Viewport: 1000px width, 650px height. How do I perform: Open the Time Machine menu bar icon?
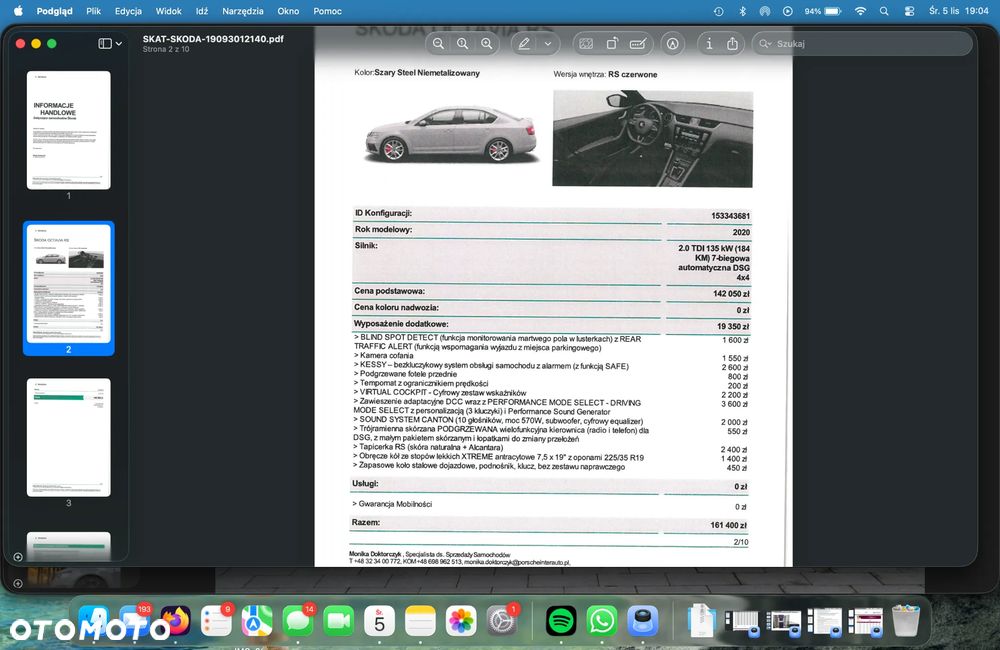pos(719,11)
